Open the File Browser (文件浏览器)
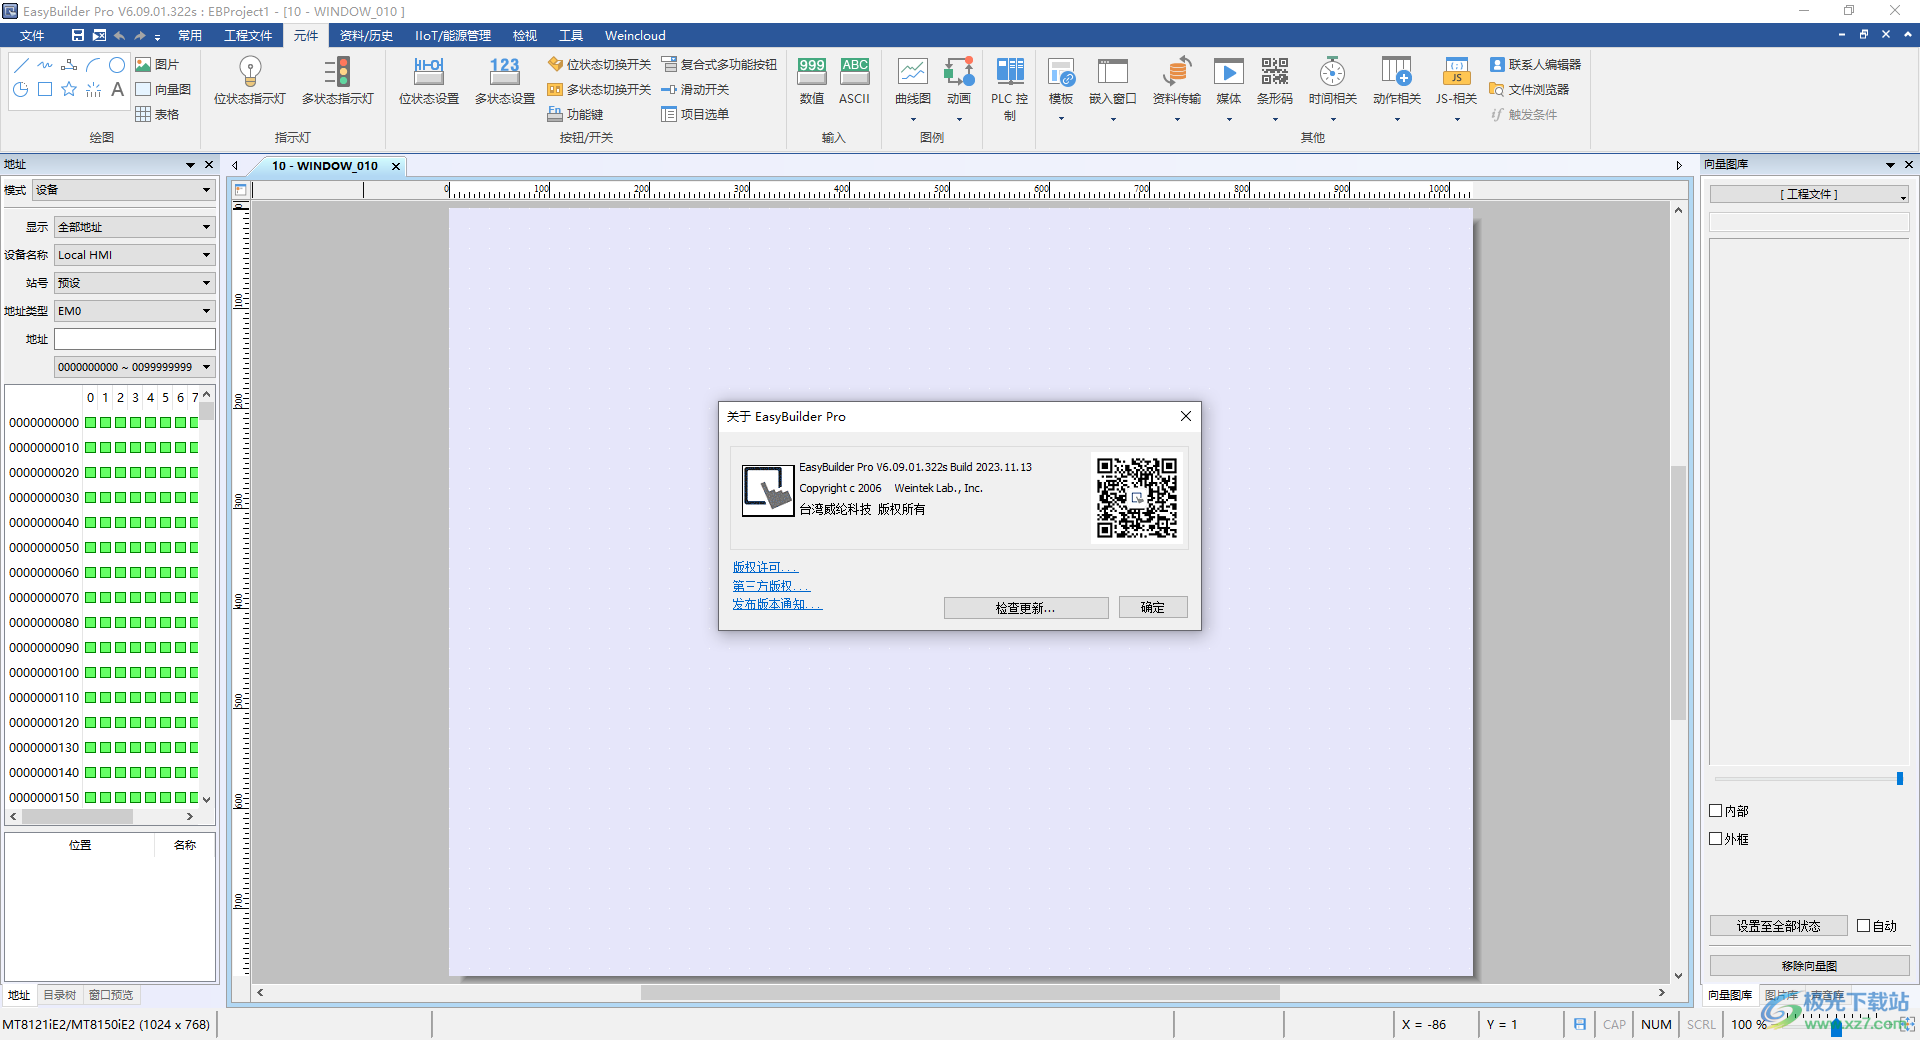1920x1040 pixels. [1529, 89]
